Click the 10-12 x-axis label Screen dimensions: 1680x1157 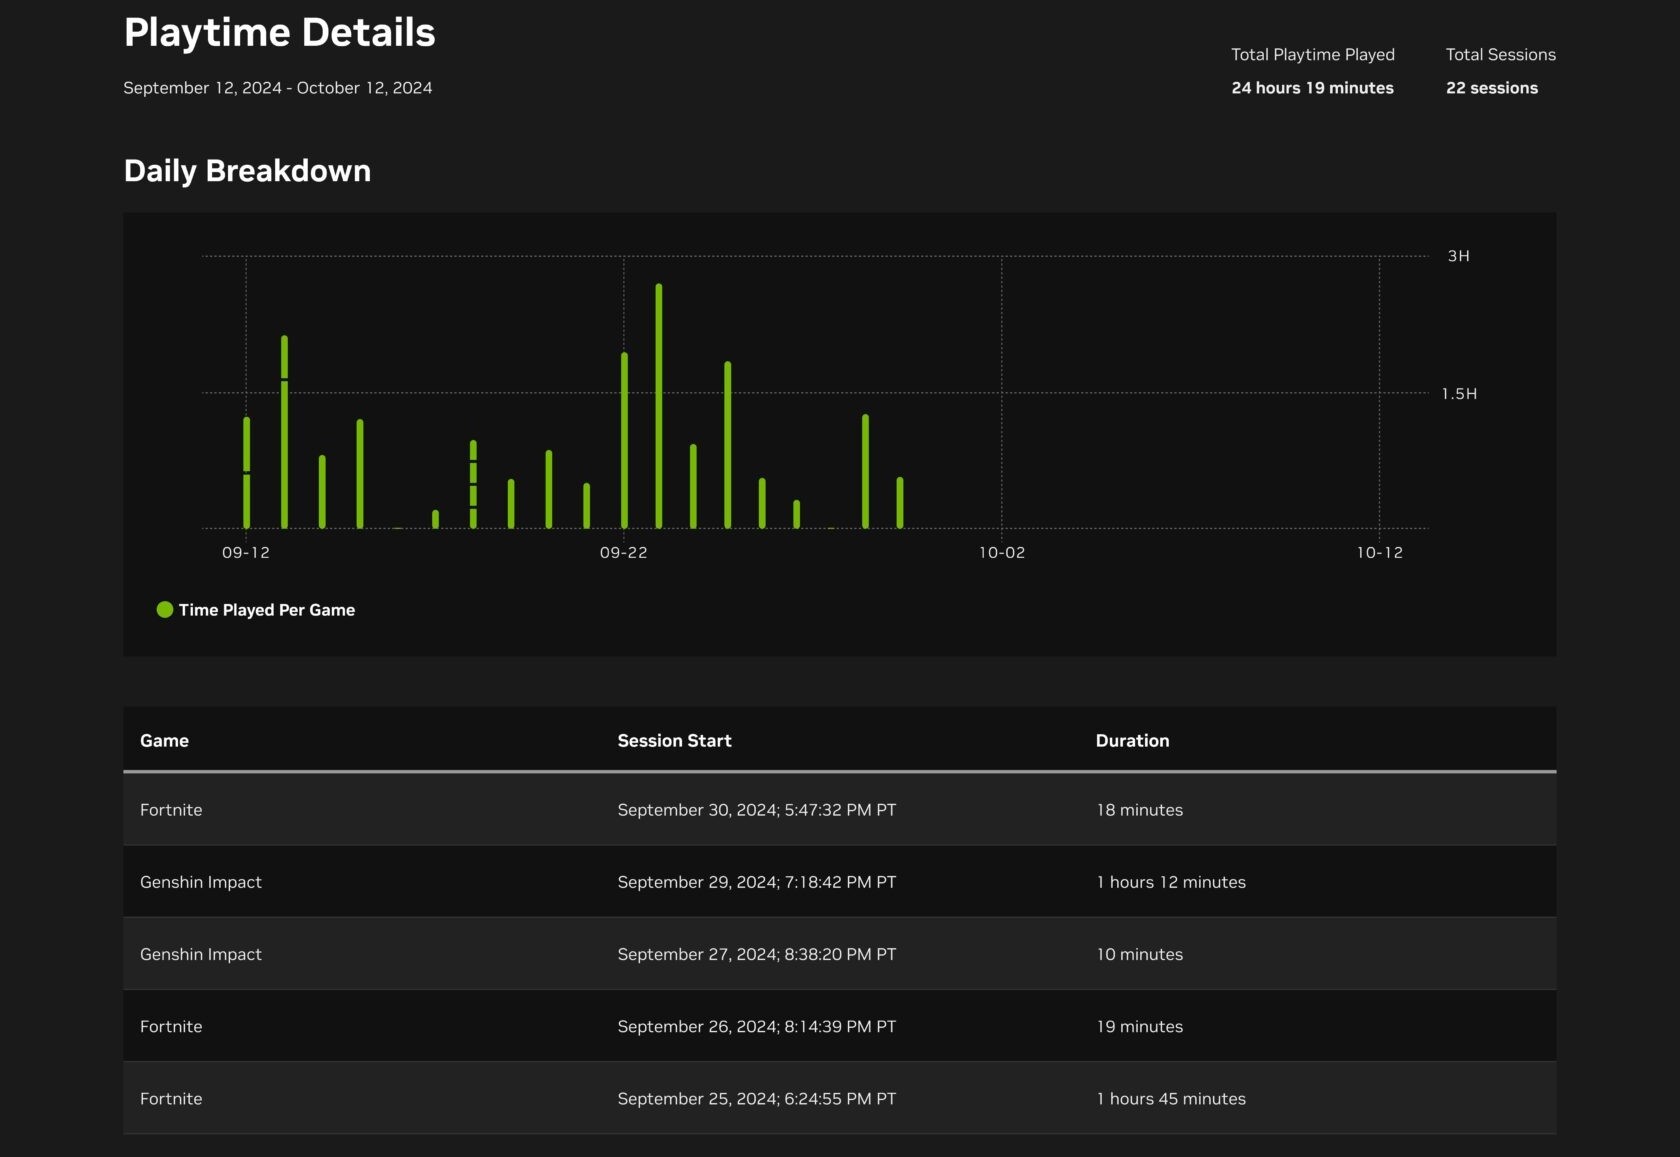click(1380, 553)
